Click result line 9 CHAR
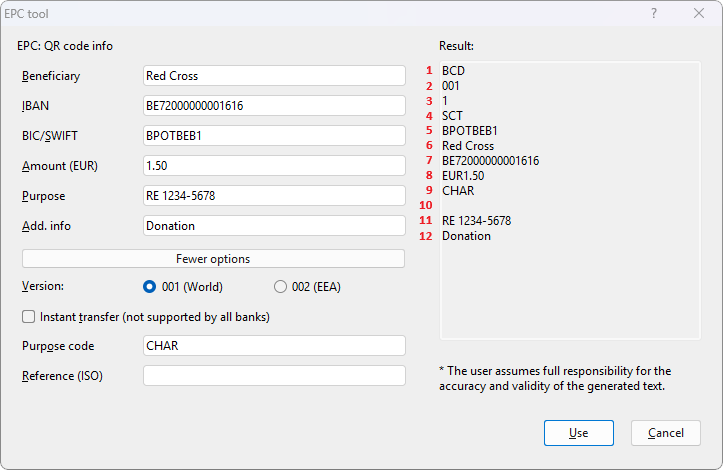Screen dimensions: 723x470 click(x=458, y=190)
